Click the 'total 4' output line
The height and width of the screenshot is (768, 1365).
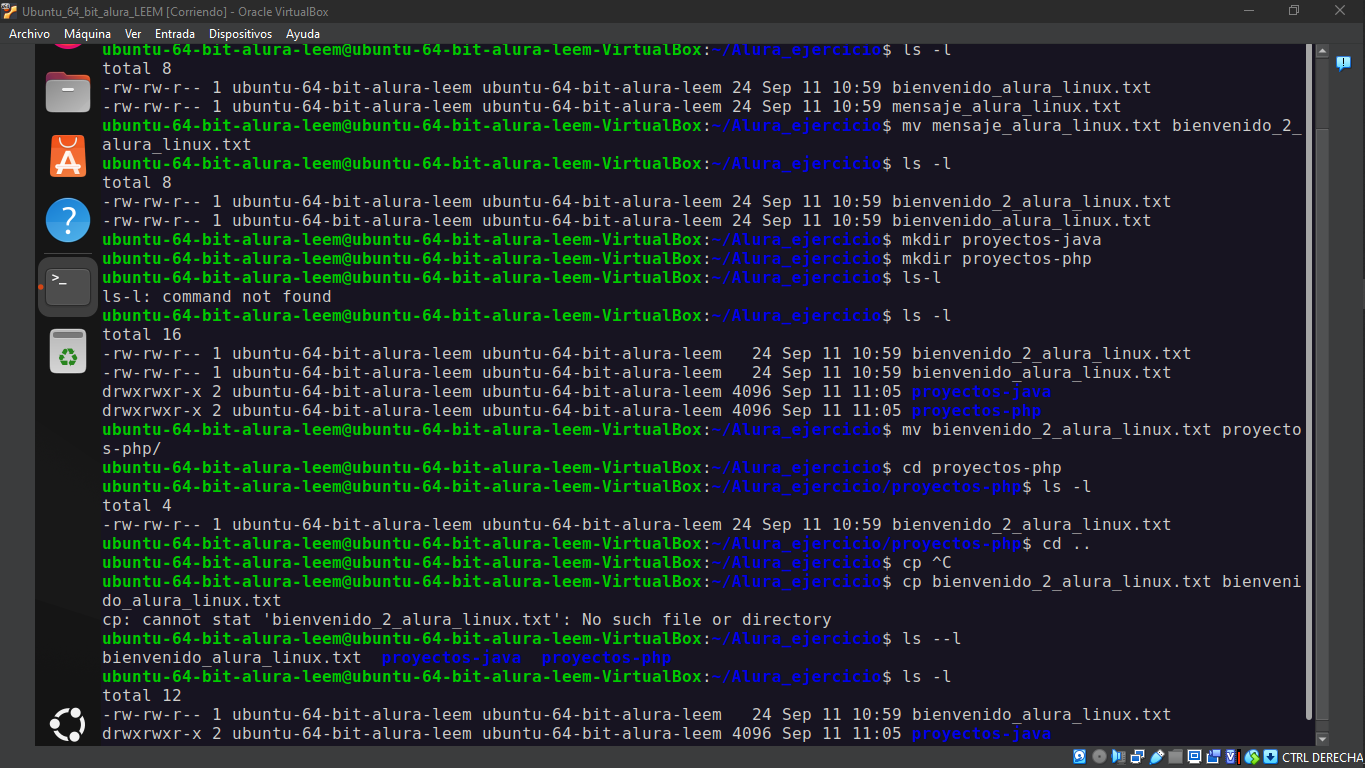pos(137,506)
